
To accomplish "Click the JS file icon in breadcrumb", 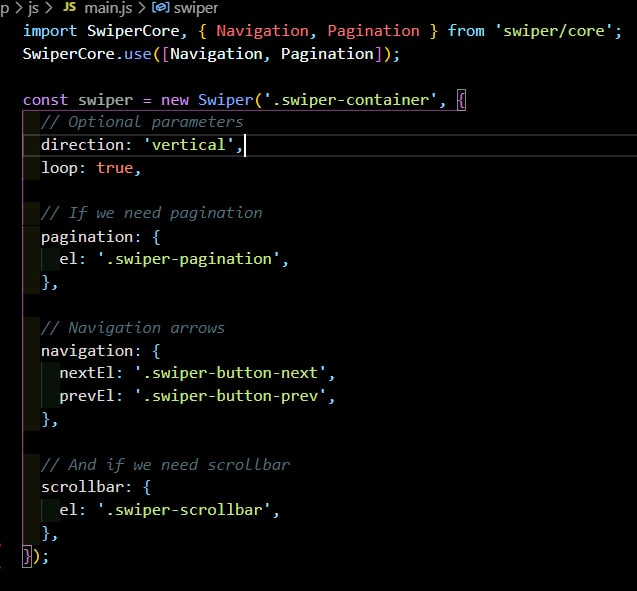I will tap(69, 7).
